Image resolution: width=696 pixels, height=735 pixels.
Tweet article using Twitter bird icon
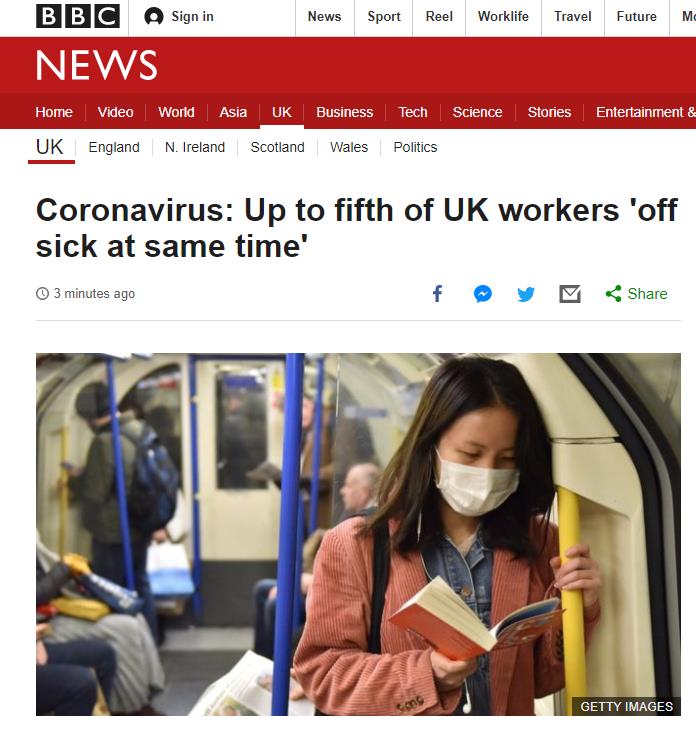pos(525,294)
